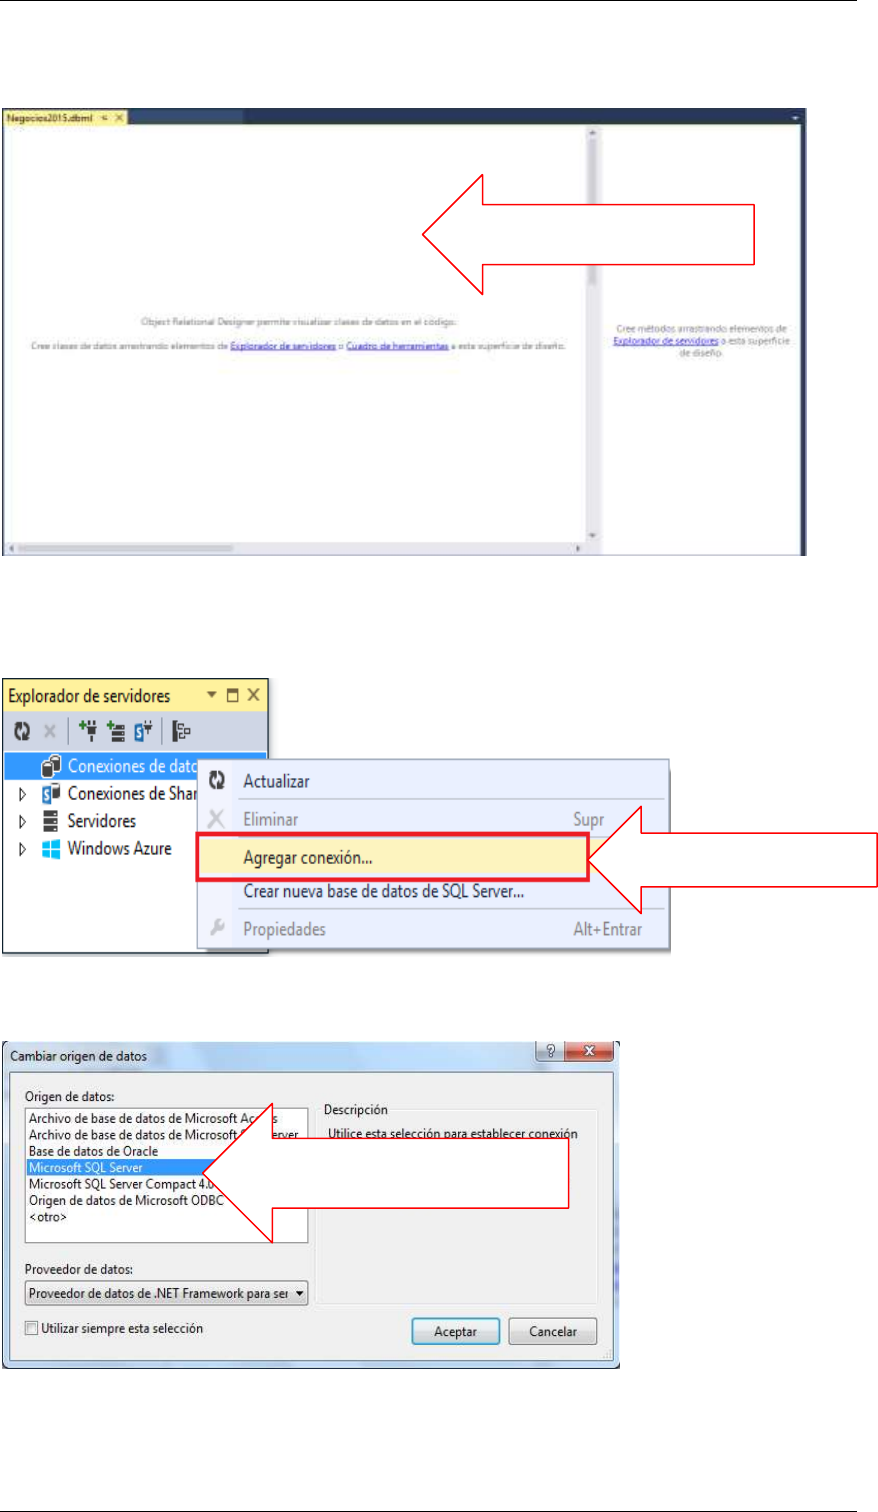Click the Windows Azure logo icon

coord(51,848)
